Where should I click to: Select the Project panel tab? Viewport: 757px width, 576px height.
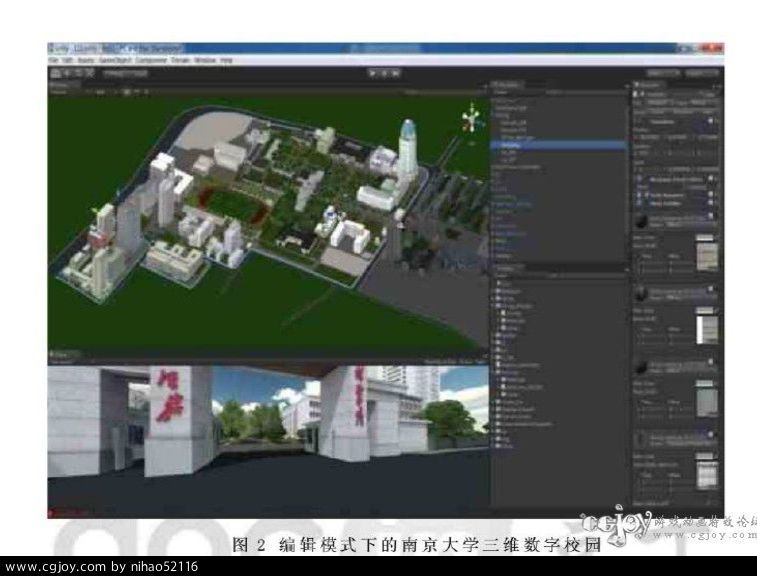click(x=508, y=268)
